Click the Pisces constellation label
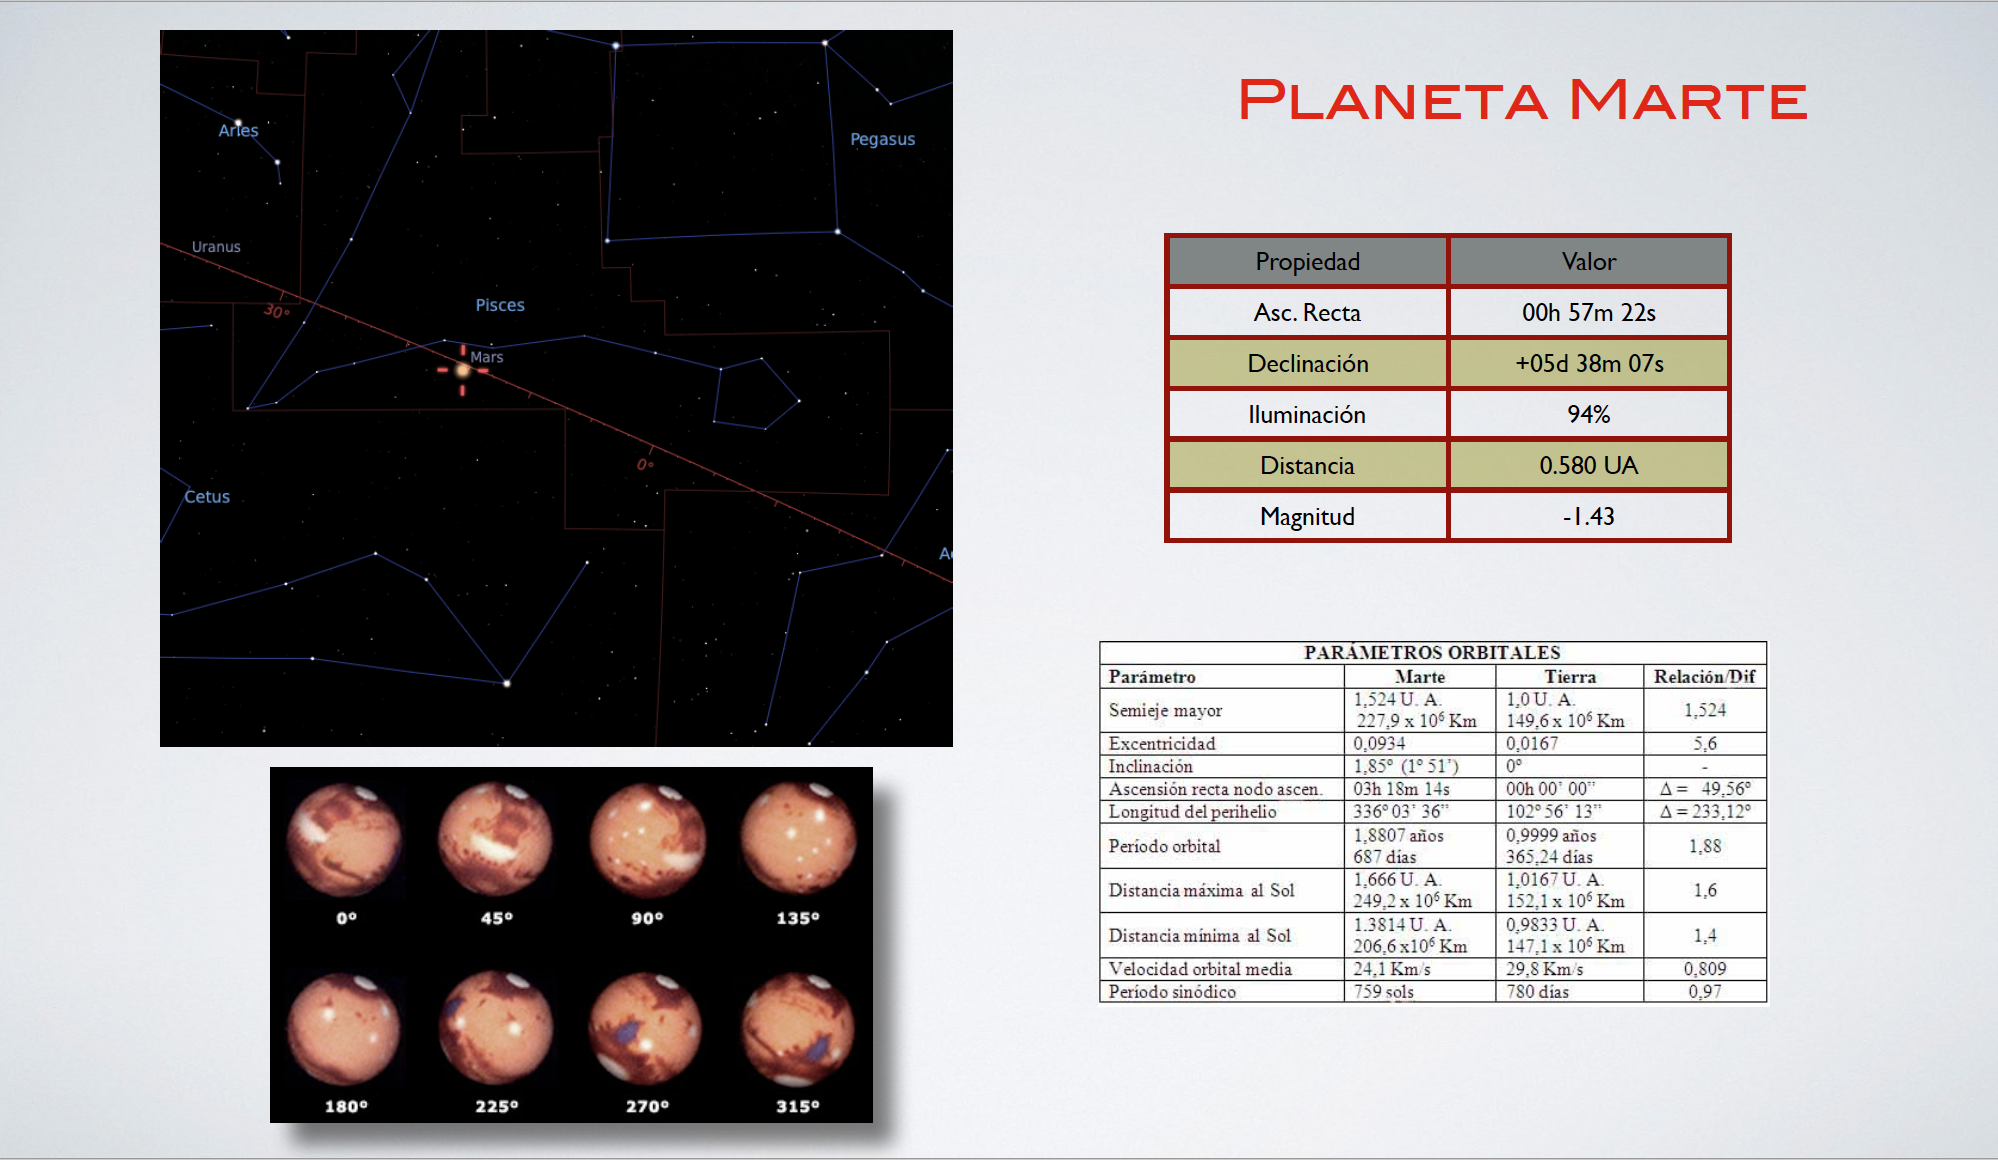The width and height of the screenshot is (1998, 1160). point(499,305)
